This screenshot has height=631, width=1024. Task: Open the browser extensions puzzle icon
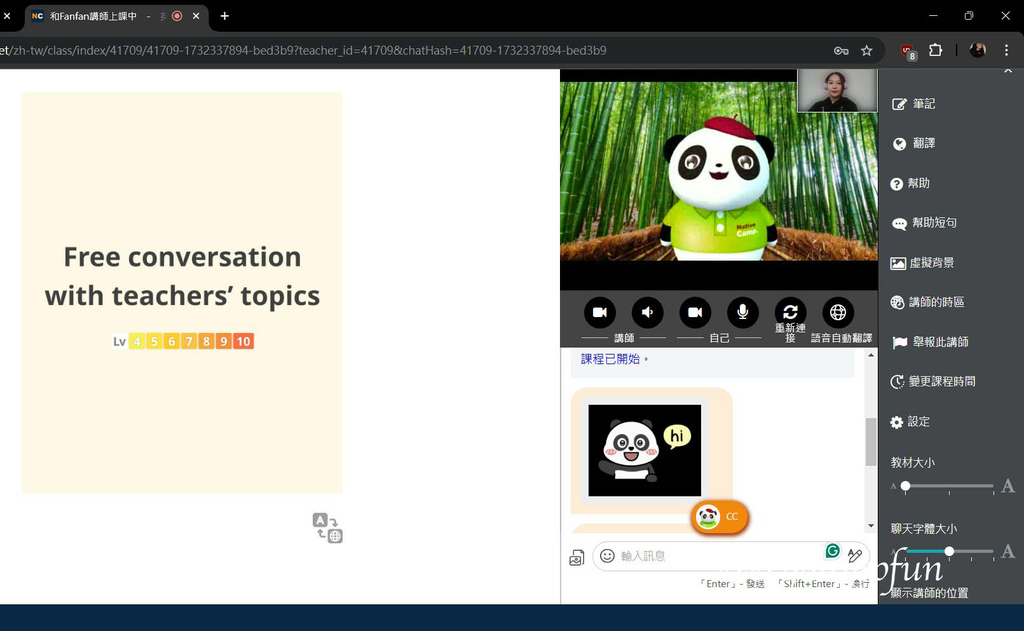936,50
